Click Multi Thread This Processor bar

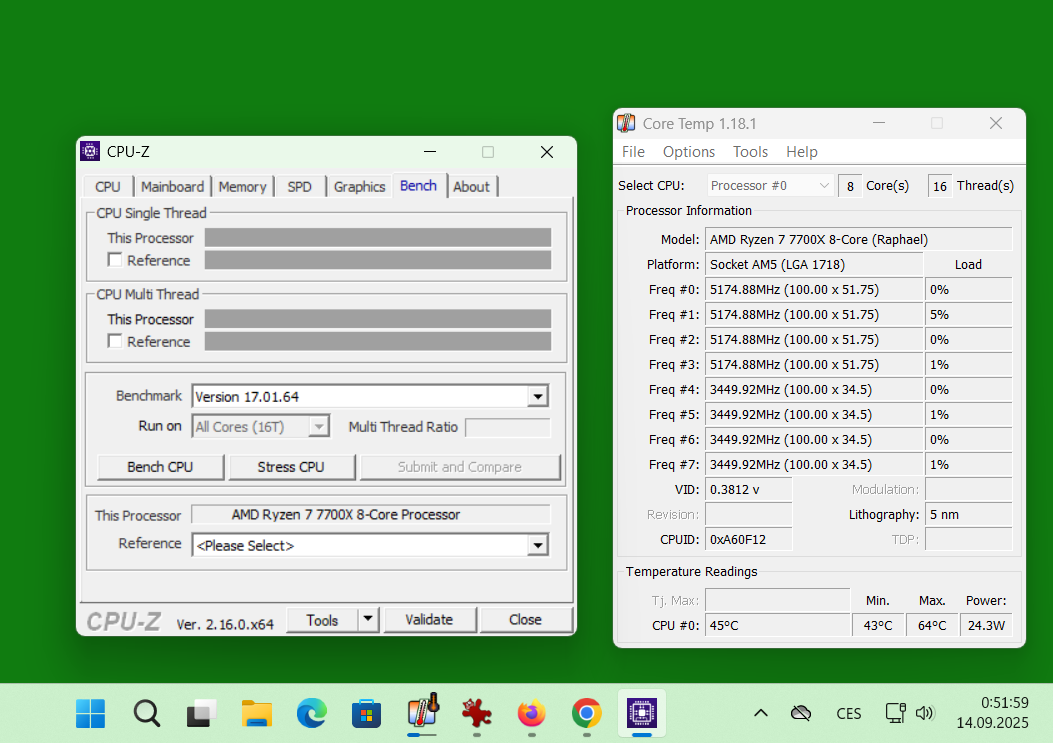(x=378, y=318)
